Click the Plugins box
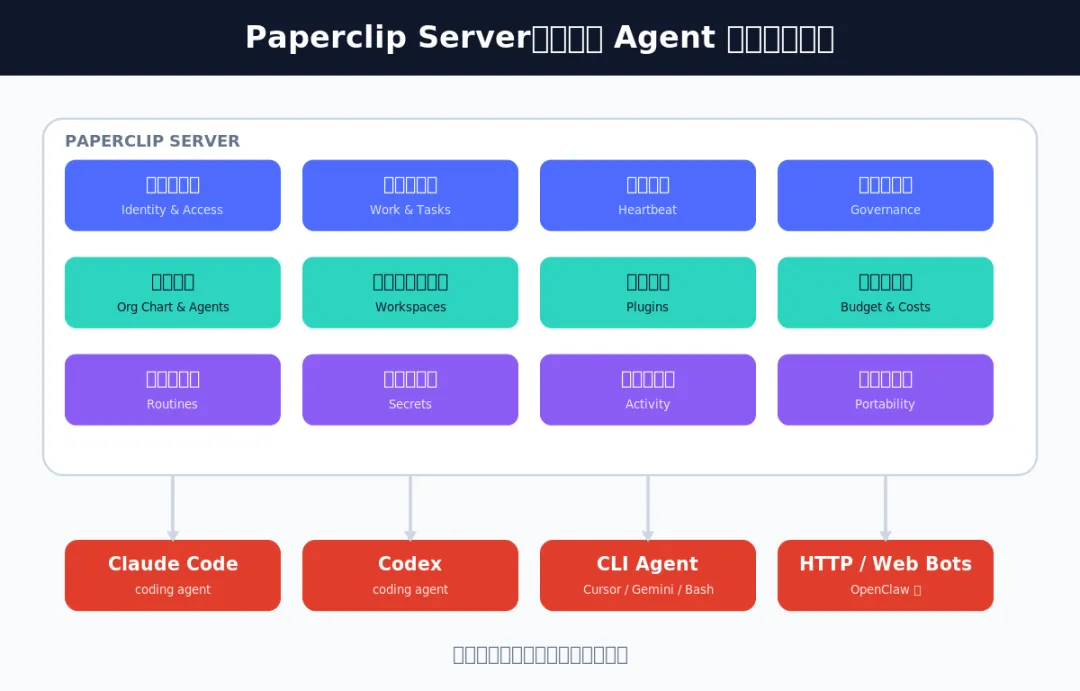This screenshot has width=1080, height=691. [647, 293]
